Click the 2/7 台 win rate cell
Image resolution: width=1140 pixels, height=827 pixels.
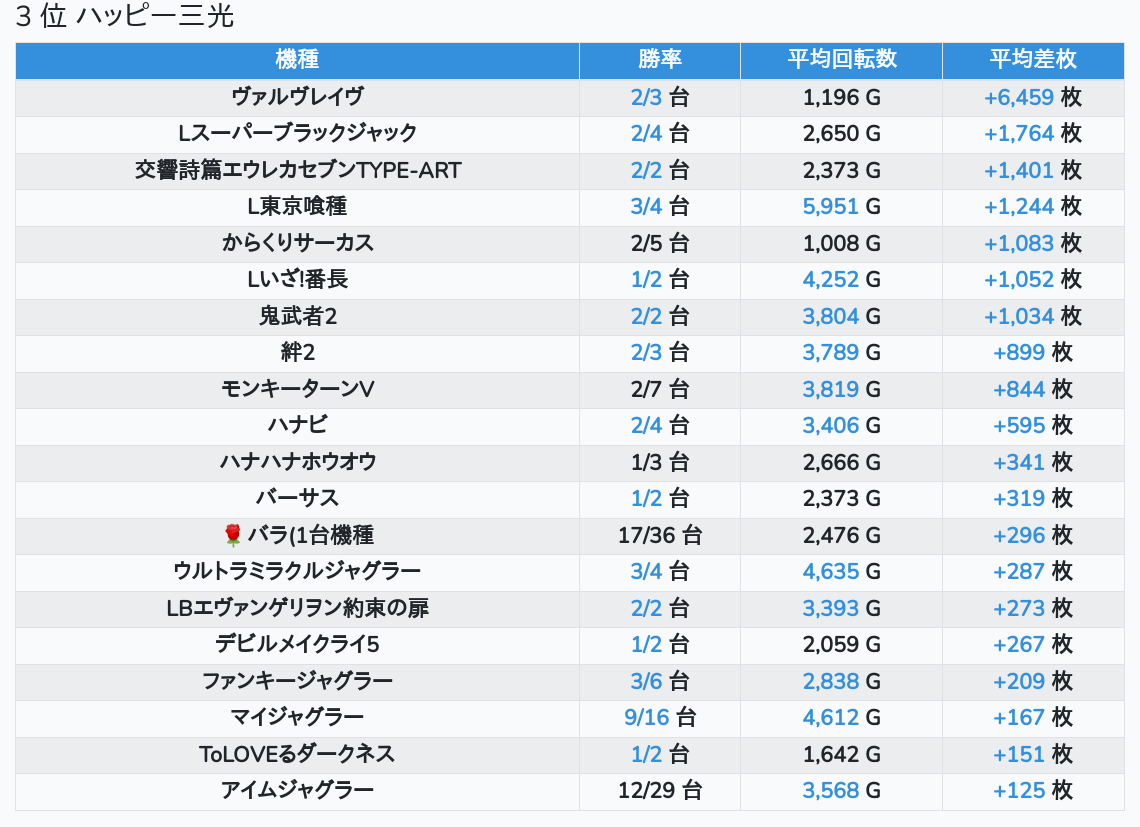tap(660, 389)
